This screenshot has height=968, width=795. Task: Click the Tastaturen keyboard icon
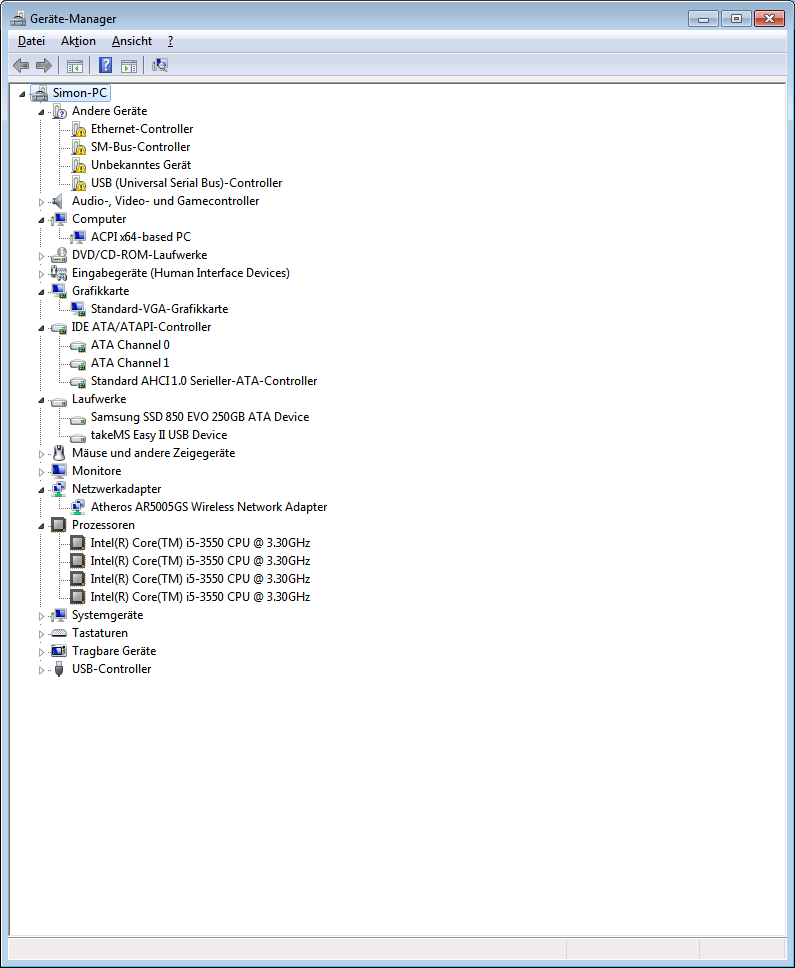59,633
